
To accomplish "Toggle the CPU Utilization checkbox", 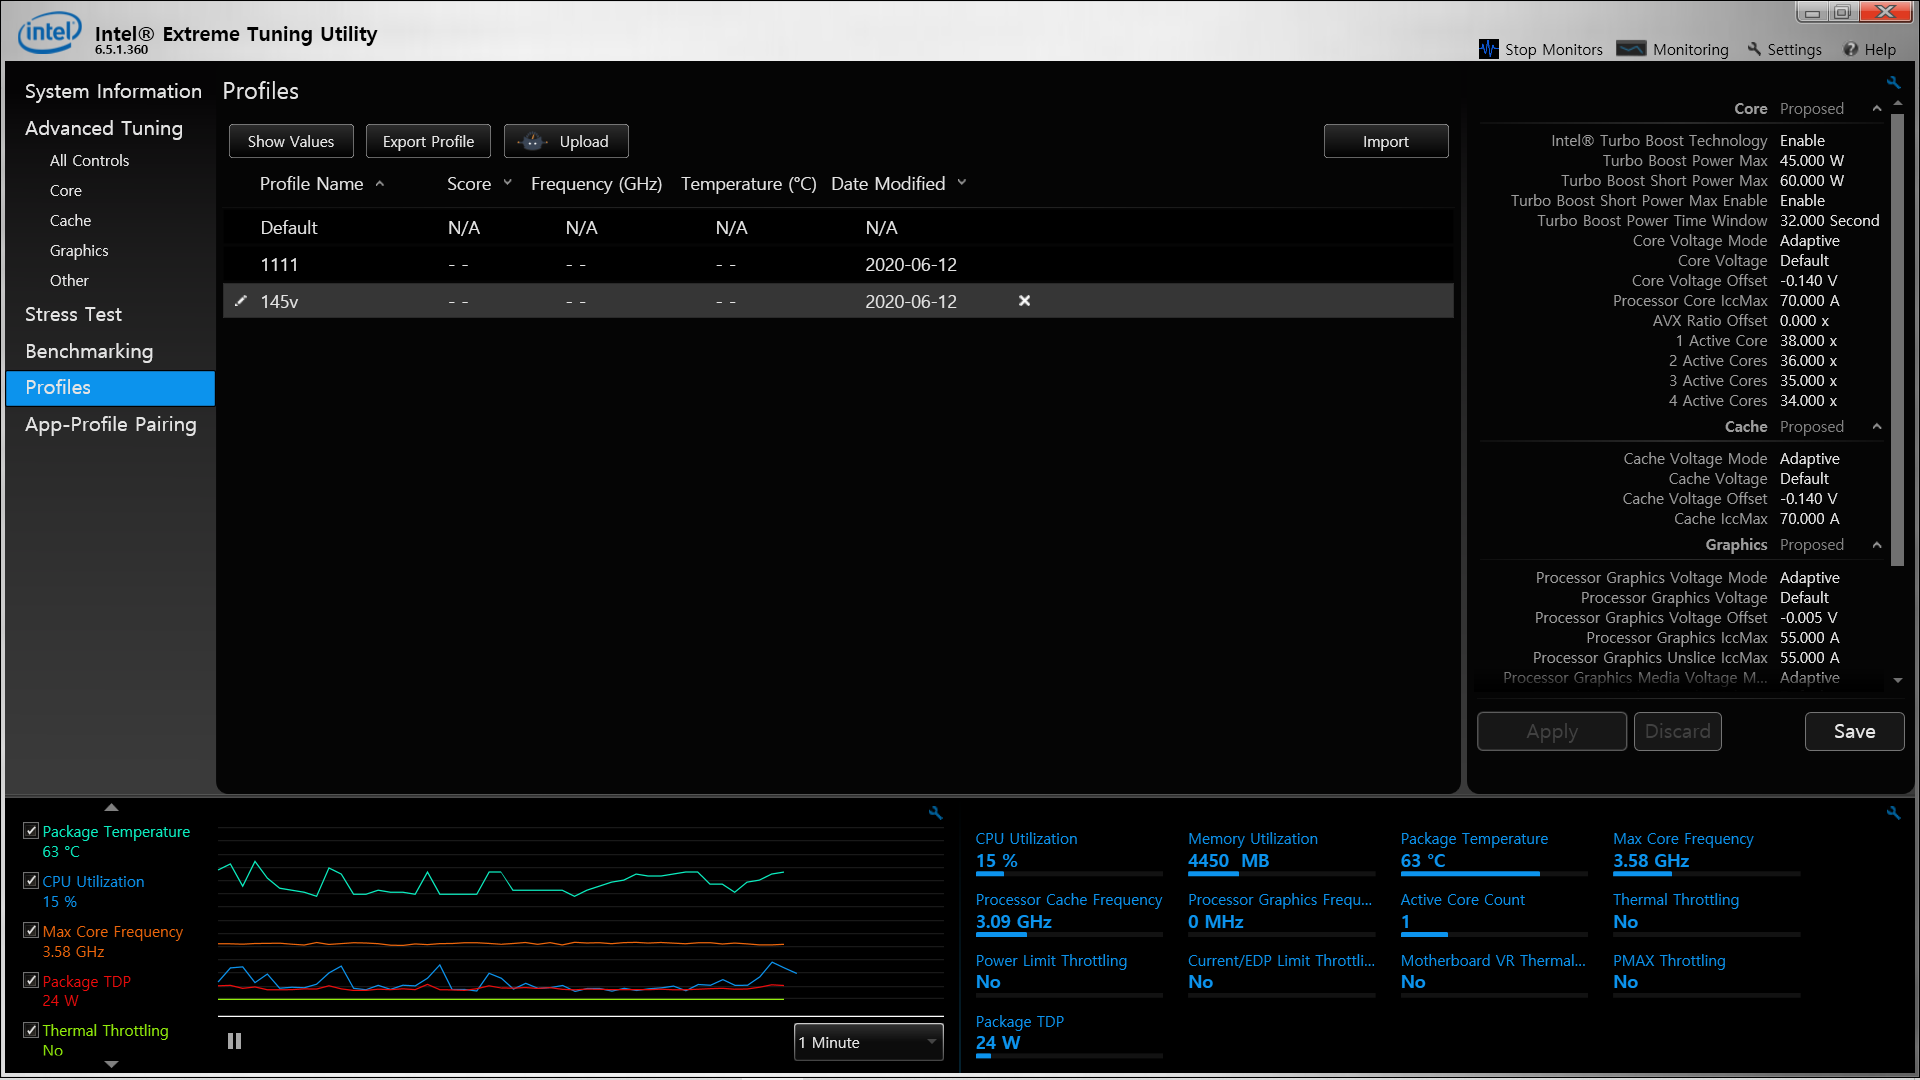I will point(31,881).
